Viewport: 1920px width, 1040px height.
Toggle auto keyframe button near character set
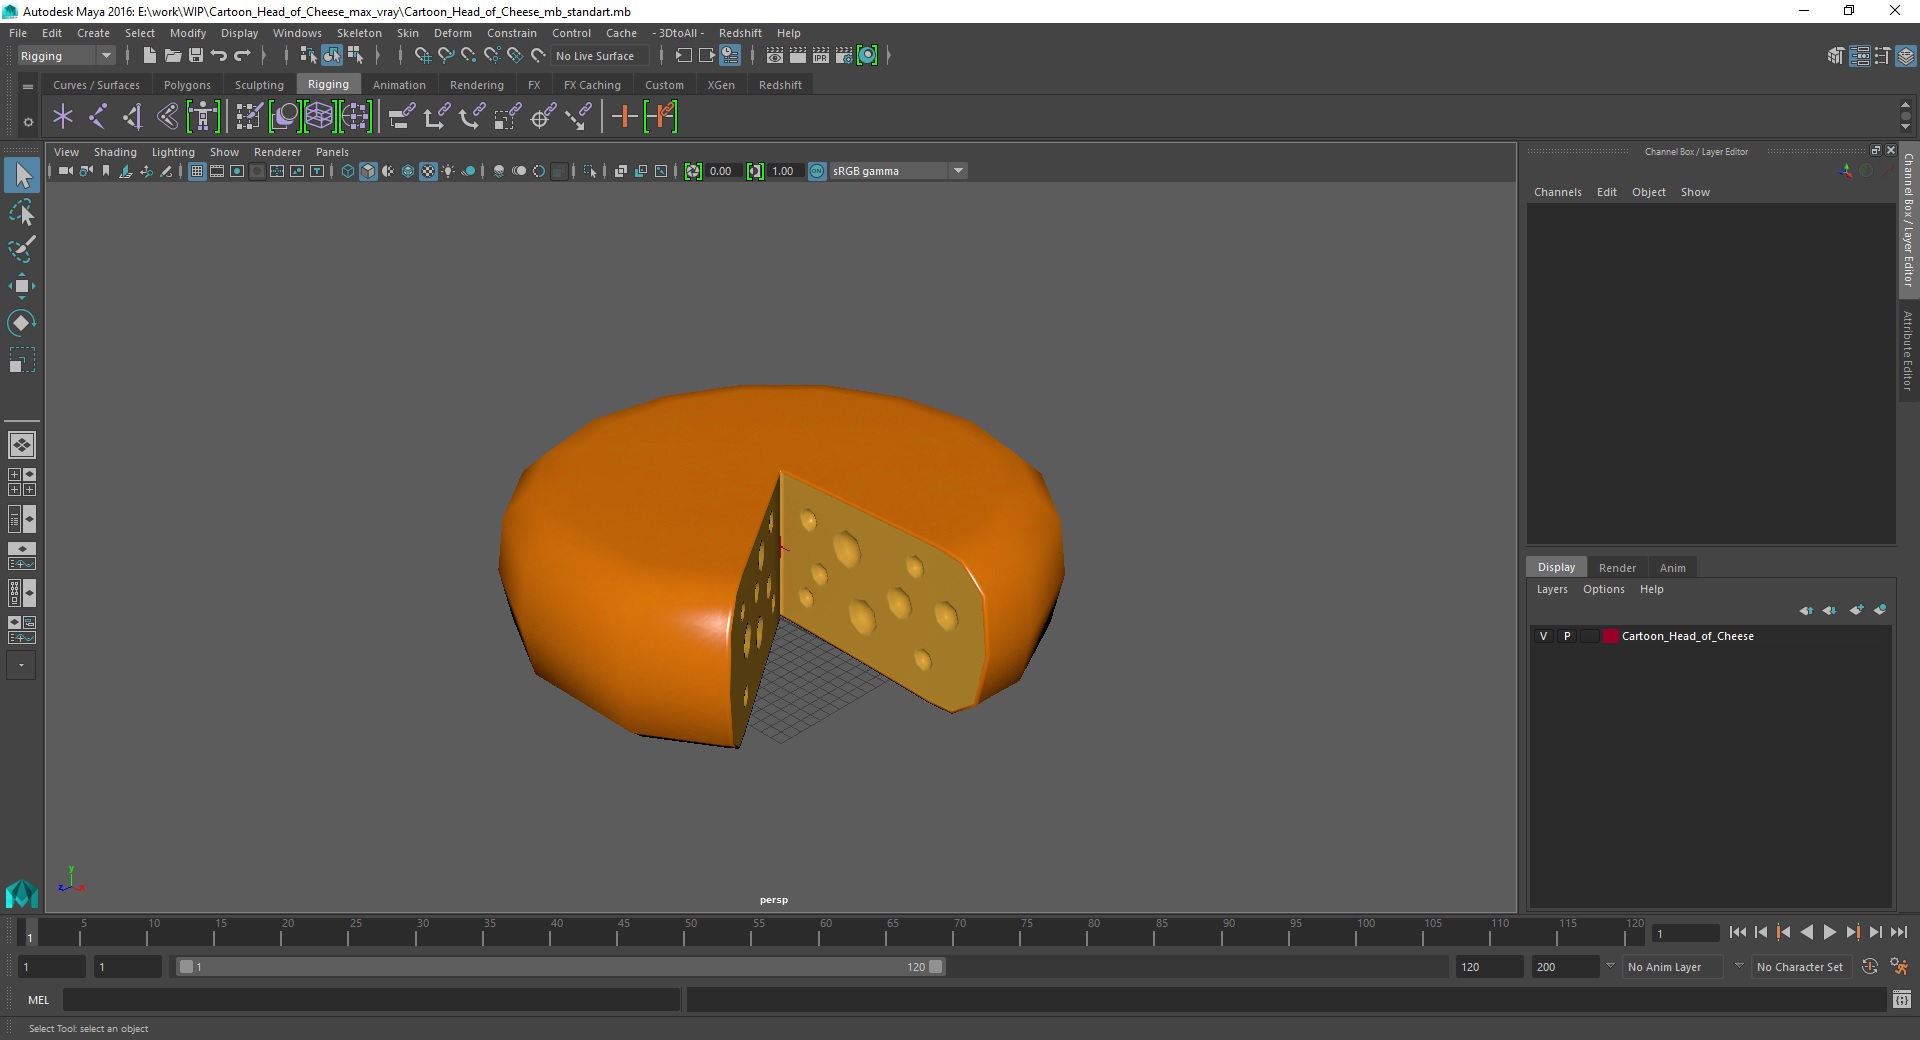pos(1870,967)
